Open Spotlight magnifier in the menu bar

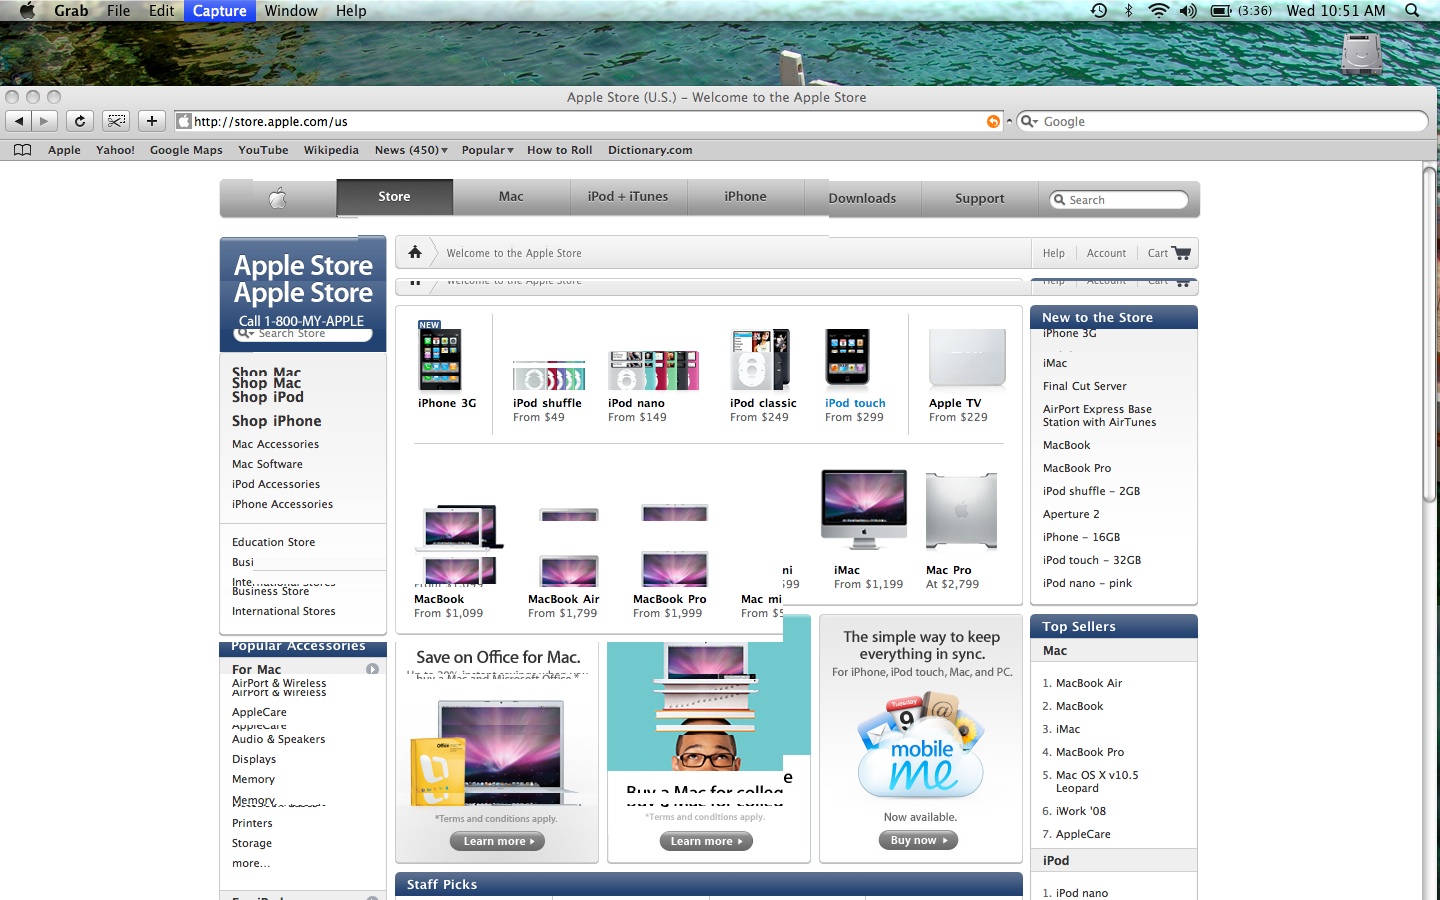tap(1412, 10)
